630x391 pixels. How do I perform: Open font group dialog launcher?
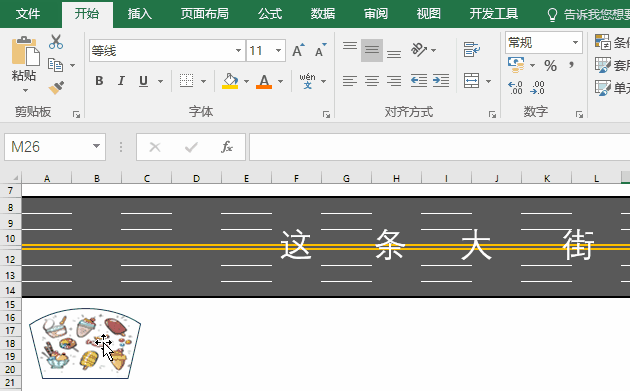(326, 115)
